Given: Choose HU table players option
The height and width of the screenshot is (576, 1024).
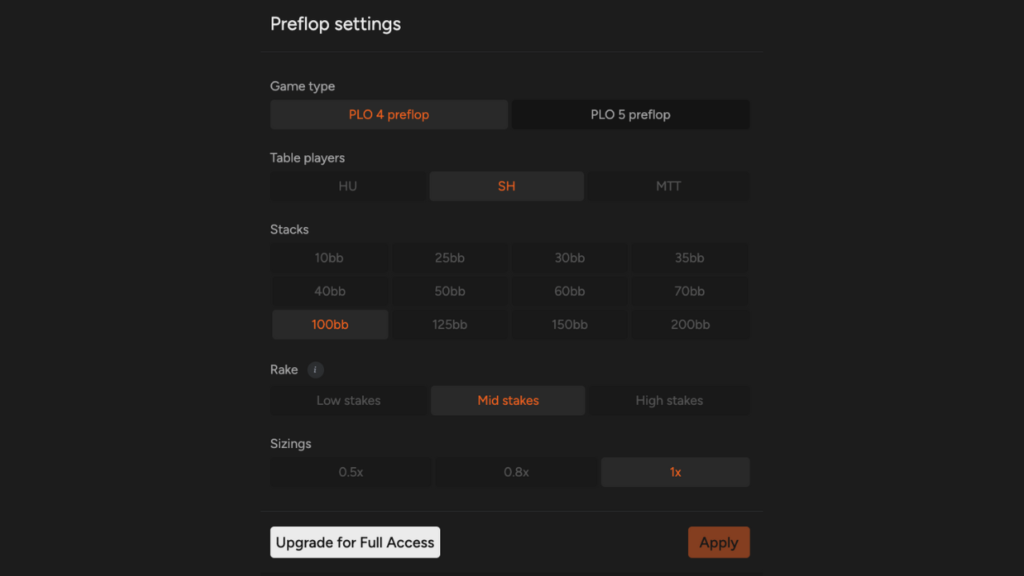Looking at the screenshot, I should tap(348, 186).
